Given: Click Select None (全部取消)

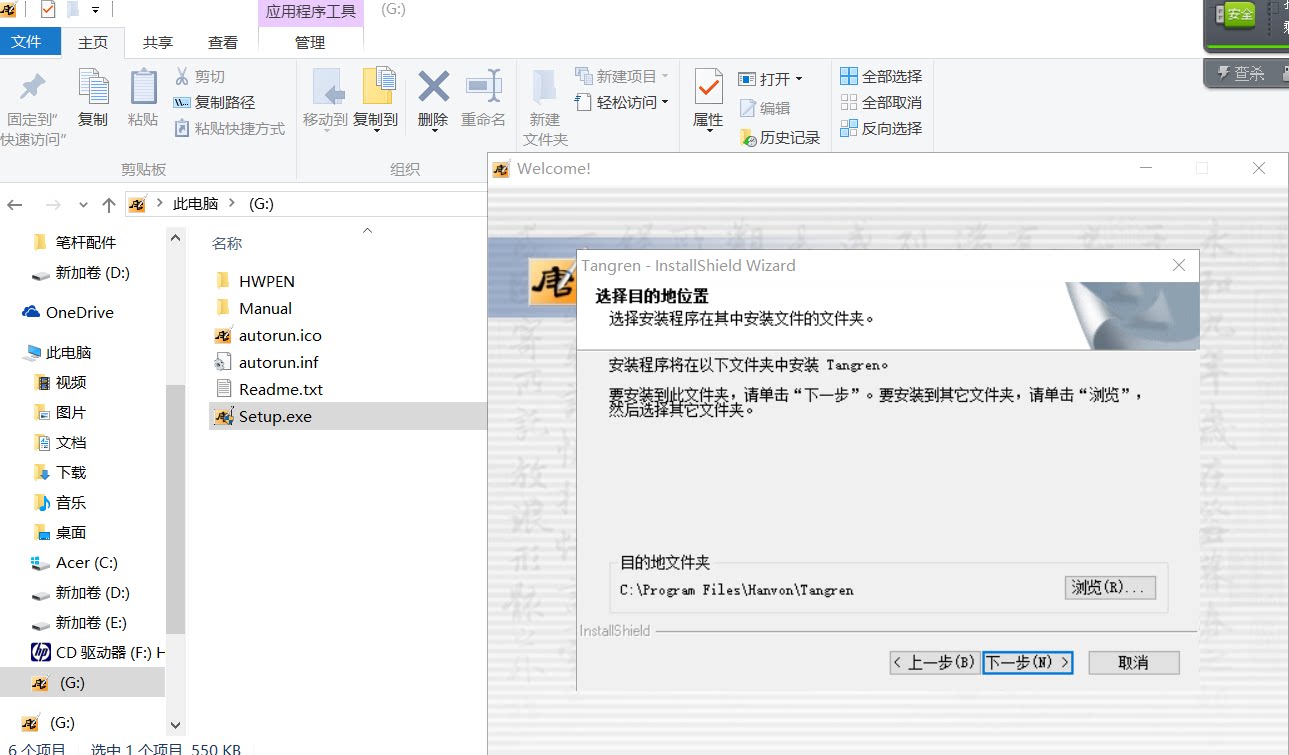Looking at the screenshot, I should [x=881, y=102].
